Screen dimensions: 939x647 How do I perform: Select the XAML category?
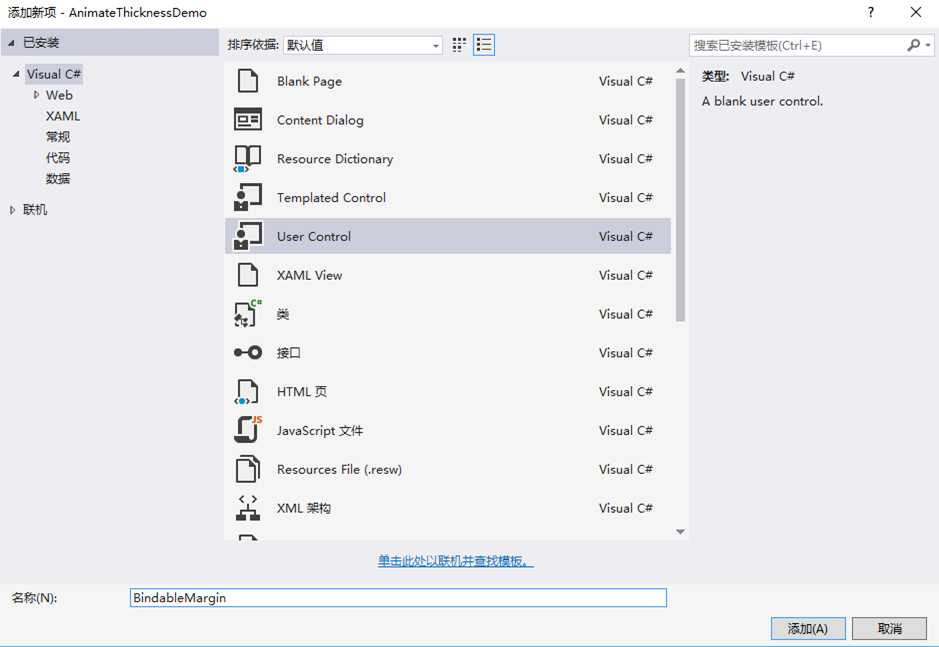[63, 116]
